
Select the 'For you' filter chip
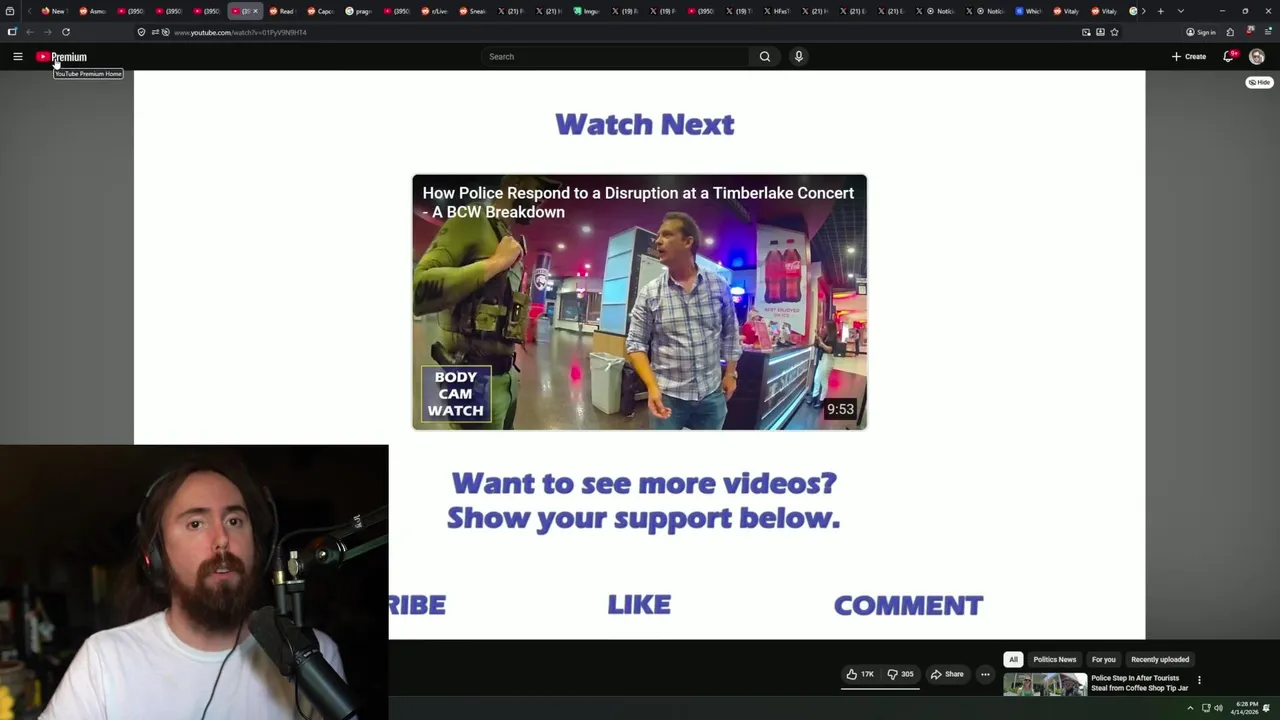[x=1103, y=659]
